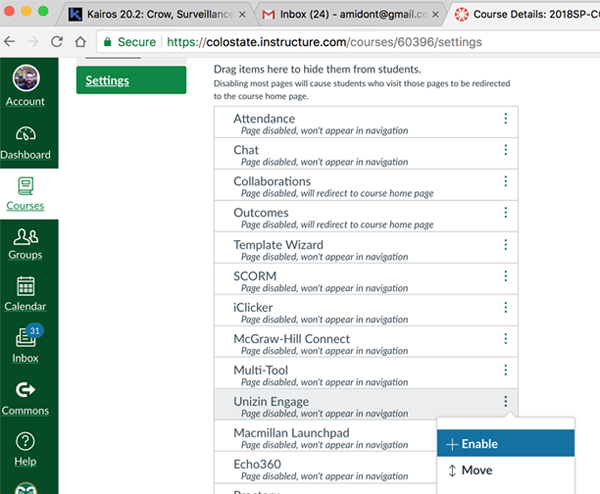Image resolution: width=600 pixels, height=494 pixels.
Task: Open the Settings course navigation link
Action: (x=131, y=80)
